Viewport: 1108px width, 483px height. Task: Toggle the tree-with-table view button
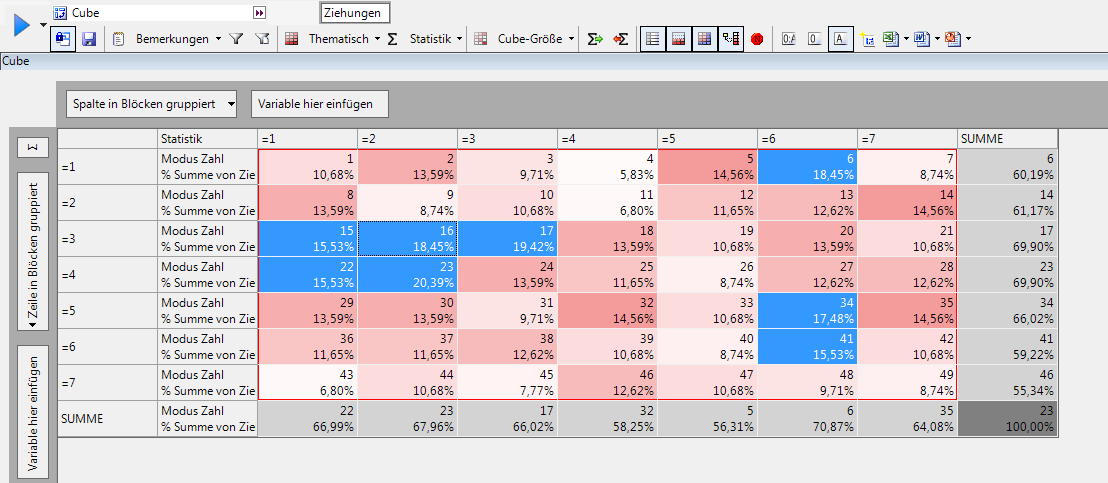[x=731, y=39]
